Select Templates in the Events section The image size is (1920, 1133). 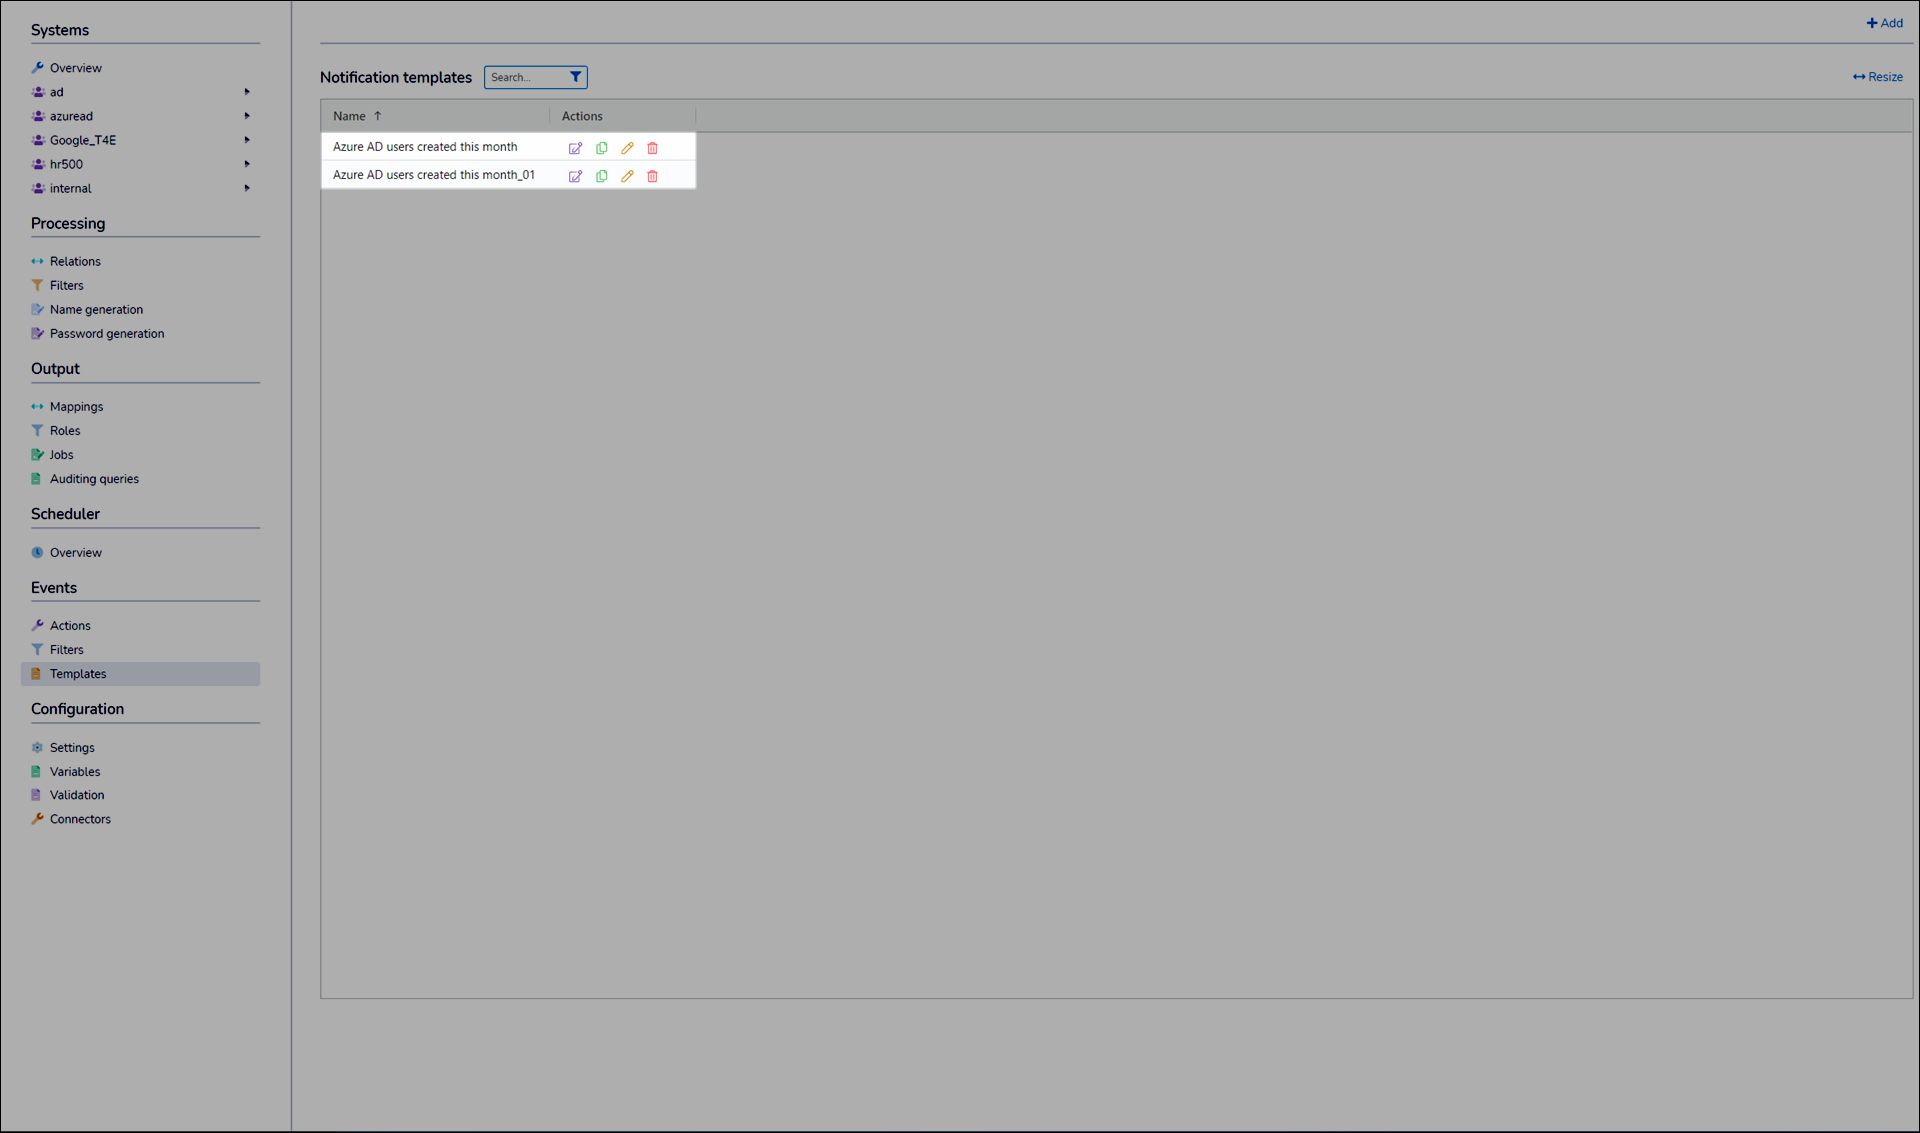click(x=78, y=673)
